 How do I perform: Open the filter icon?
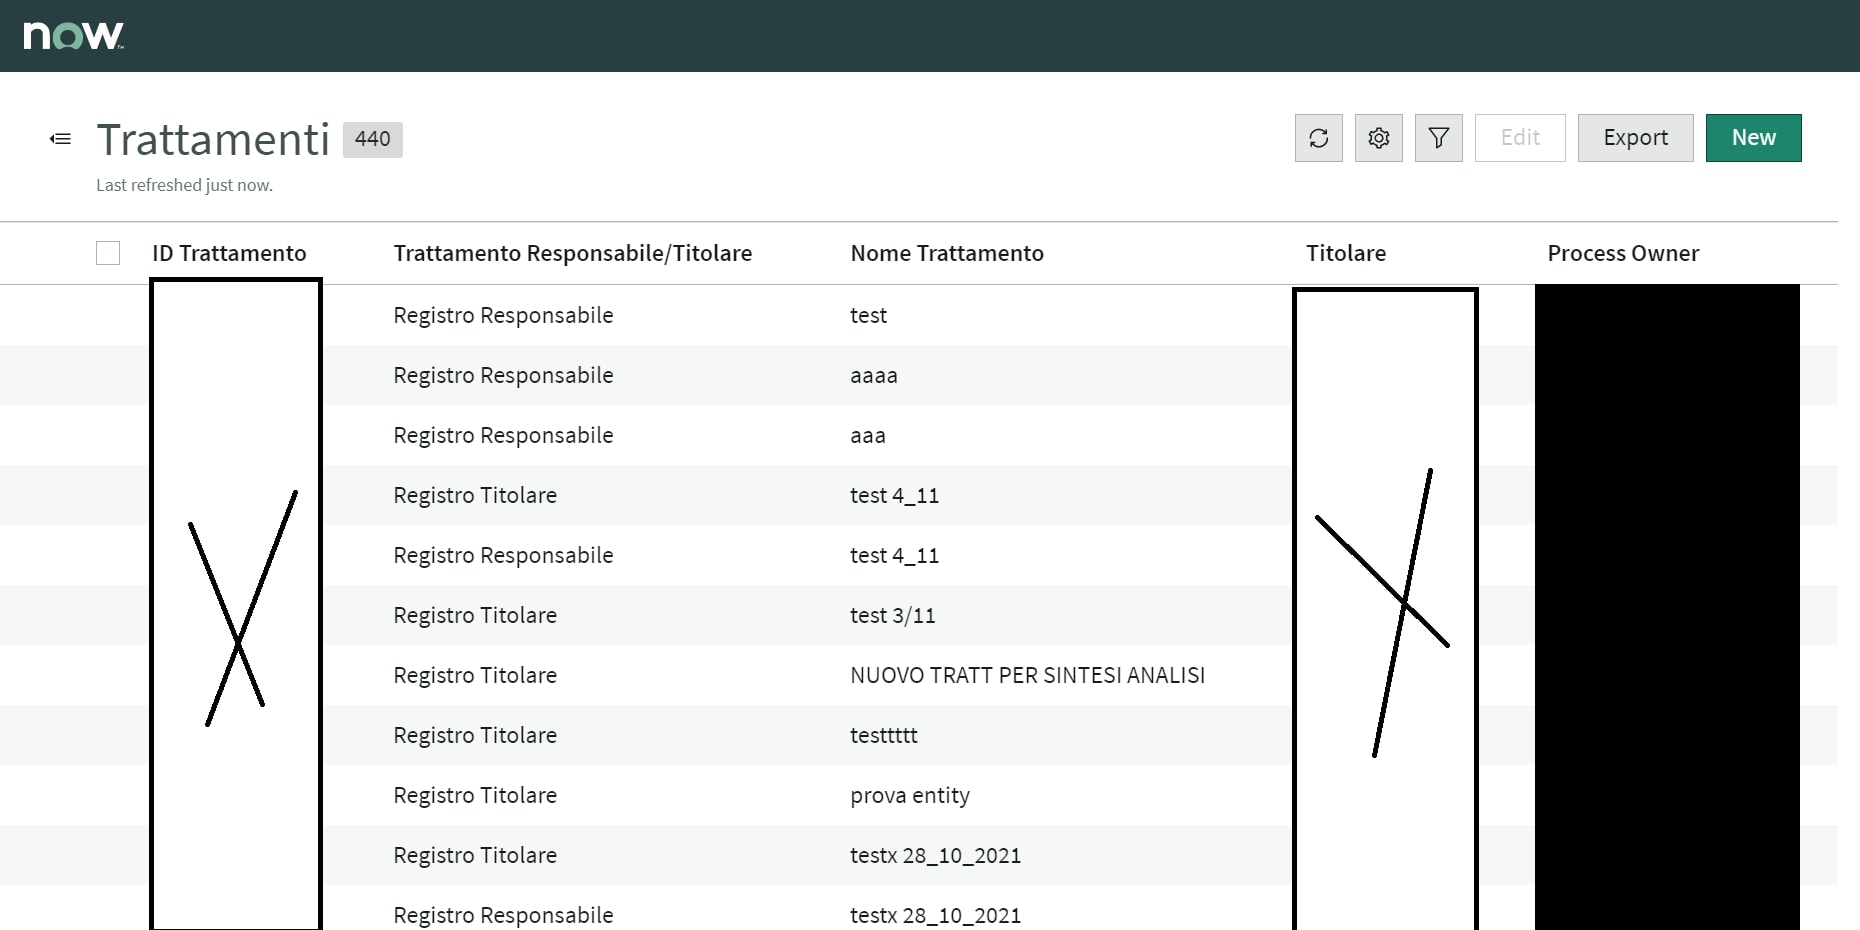[1438, 138]
